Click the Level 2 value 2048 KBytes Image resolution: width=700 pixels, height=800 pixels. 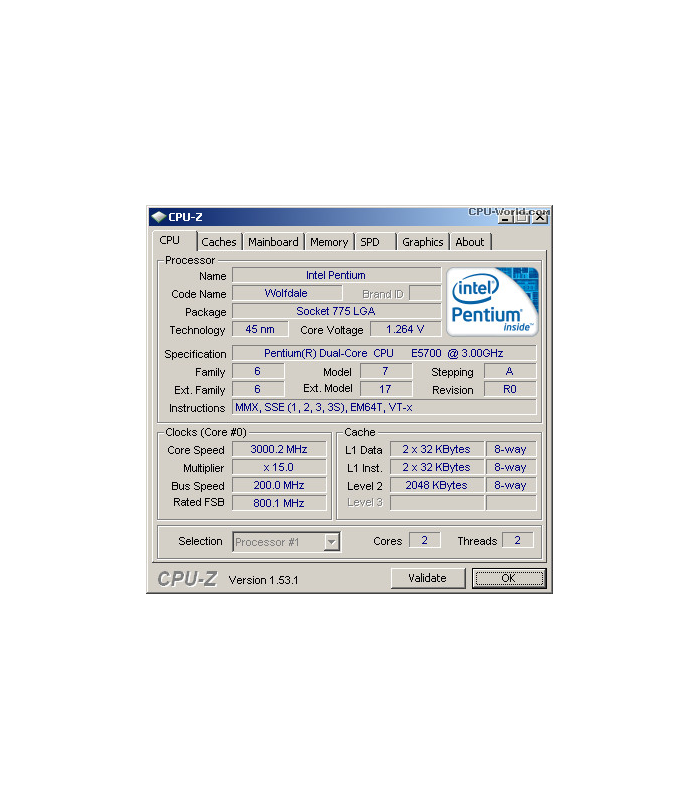pos(437,485)
